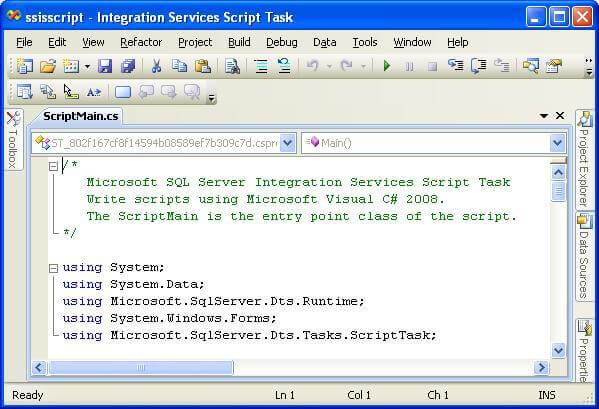Image resolution: width=599 pixels, height=409 pixels.
Task: Open the Toolbox side panel
Action: pos(13,140)
